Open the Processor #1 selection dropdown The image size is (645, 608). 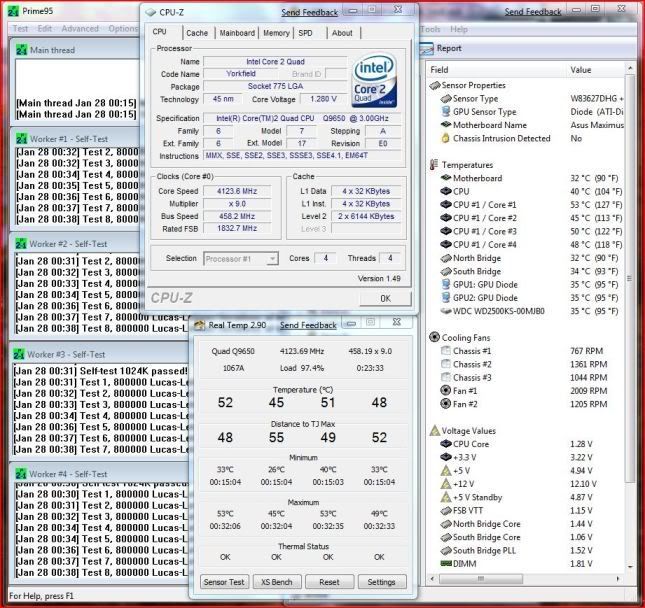tap(241, 259)
